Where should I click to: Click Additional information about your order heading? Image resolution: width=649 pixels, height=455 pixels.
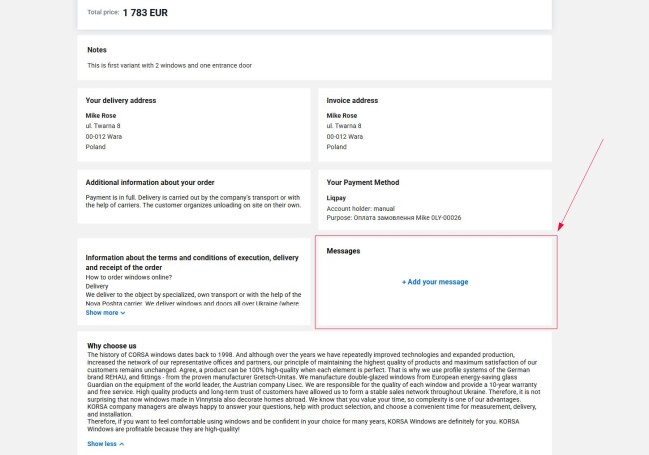[x=152, y=182]
